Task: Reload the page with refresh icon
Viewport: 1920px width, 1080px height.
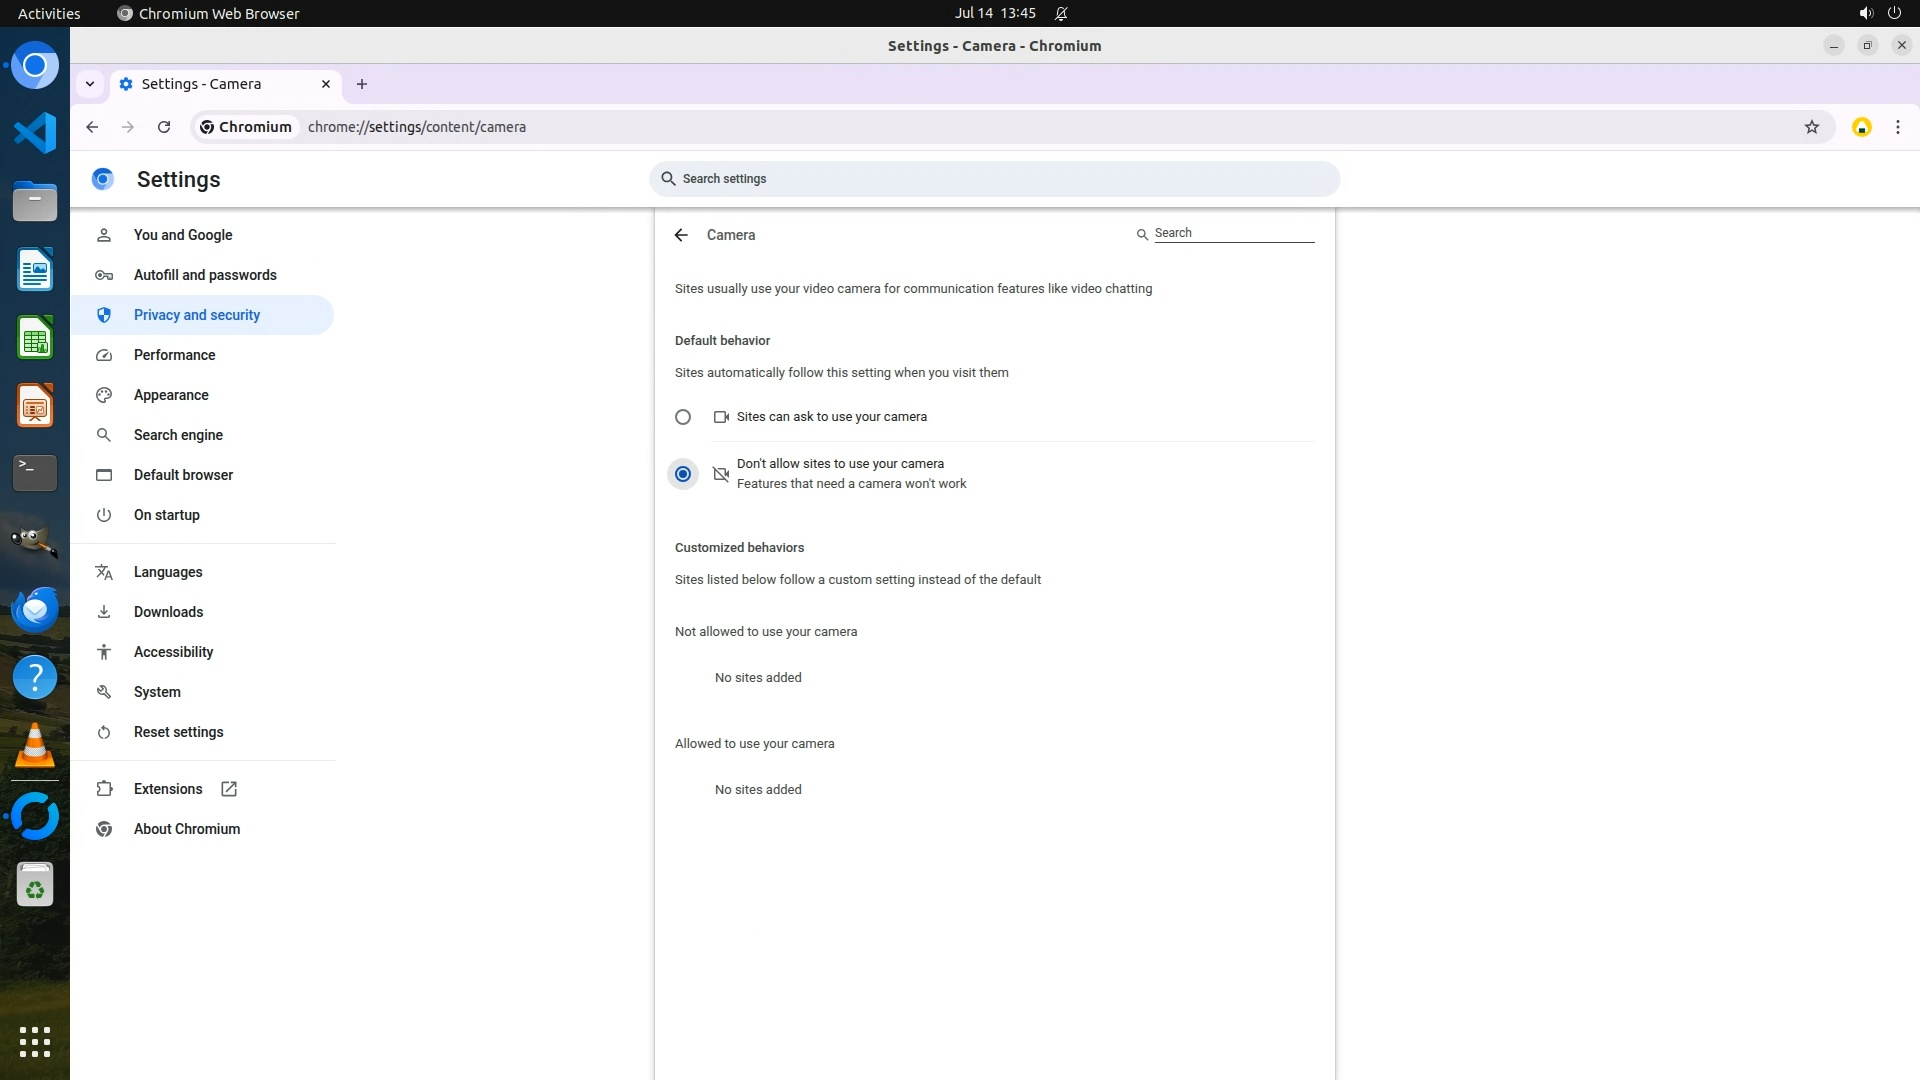Action: (164, 127)
